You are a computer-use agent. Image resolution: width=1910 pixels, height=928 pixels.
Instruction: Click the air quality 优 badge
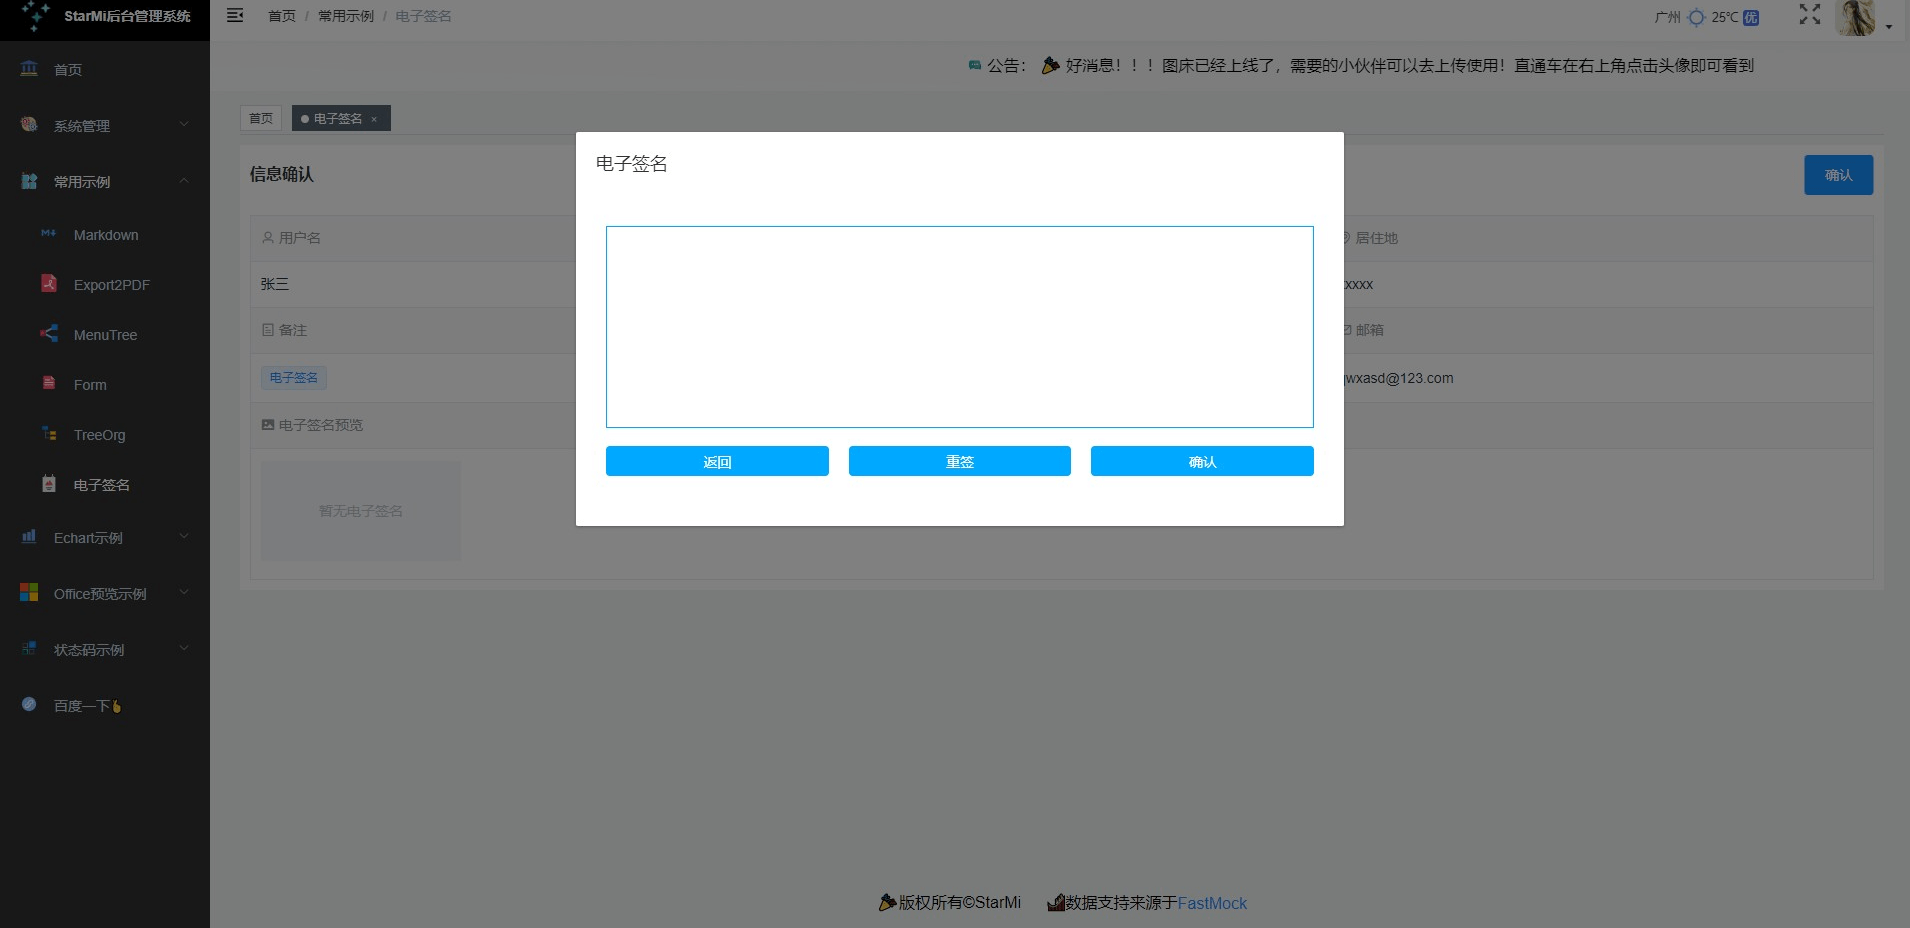1751,17
